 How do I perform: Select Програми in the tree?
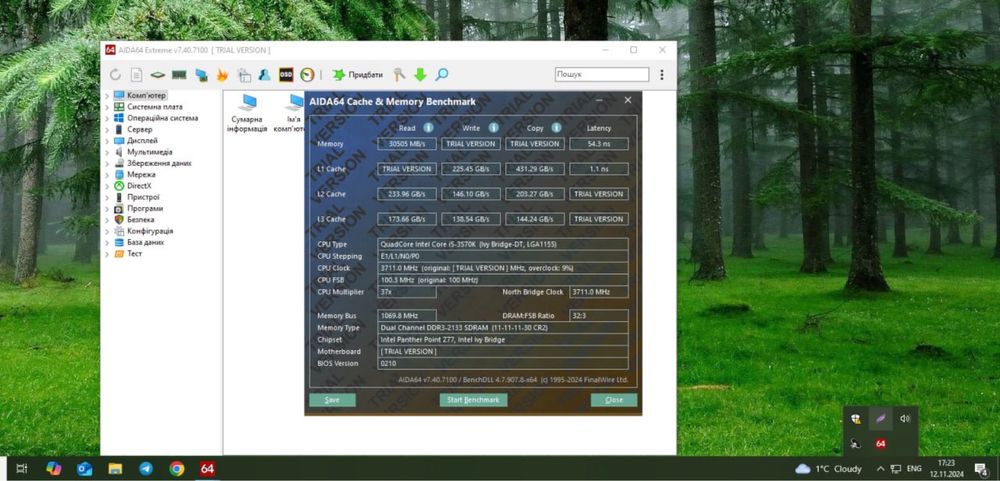click(x=145, y=209)
